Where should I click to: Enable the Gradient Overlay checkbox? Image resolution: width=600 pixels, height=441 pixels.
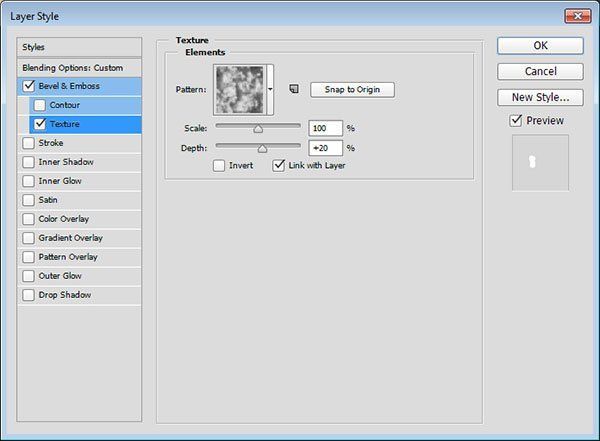pyautogui.click(x=29, y=238)
